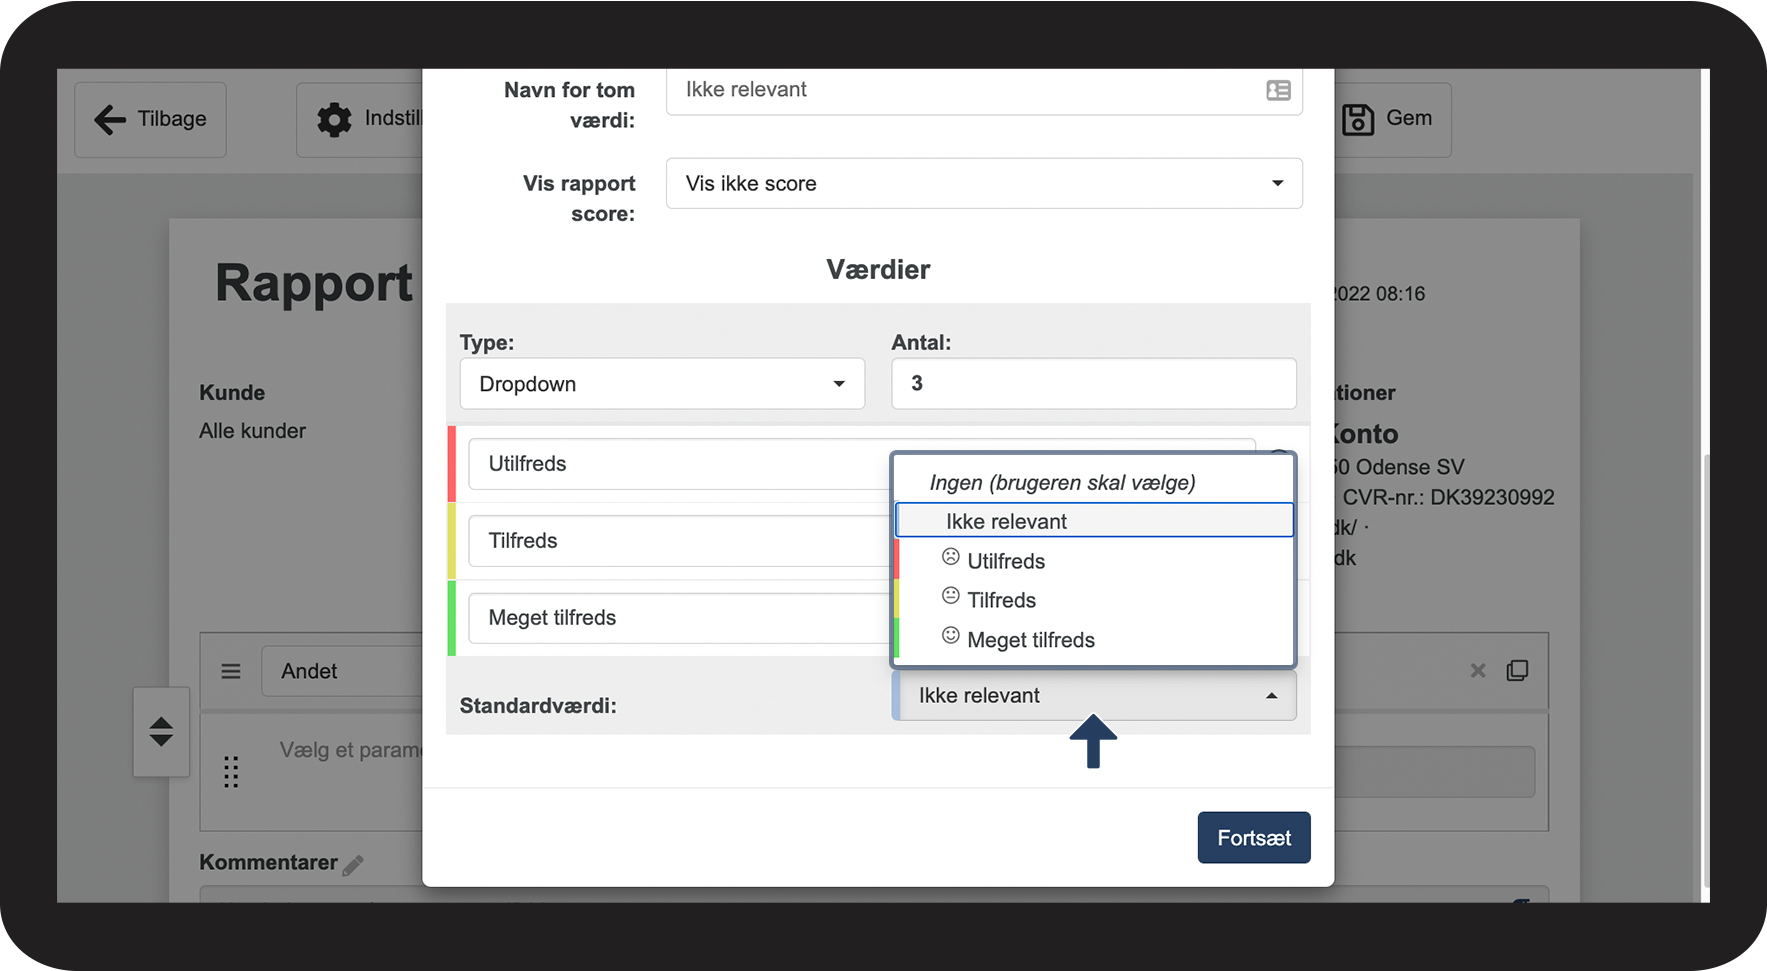1767x971 pixels.
Task: Collapse the Standardværdi dropdown showing Ikke relevant
Action: (1094, 696)
